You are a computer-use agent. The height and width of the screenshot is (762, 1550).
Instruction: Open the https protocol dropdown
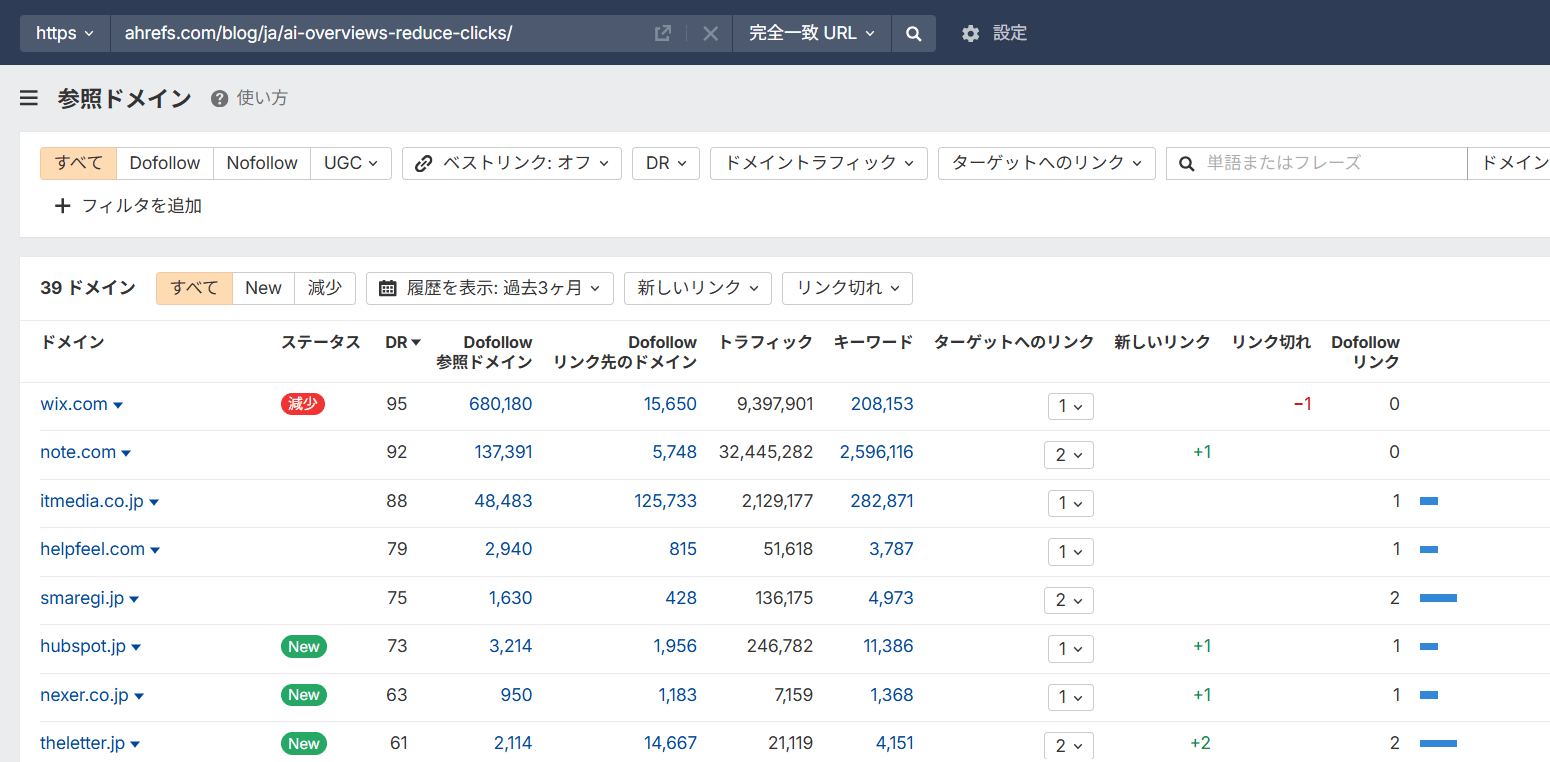(65, 33)
